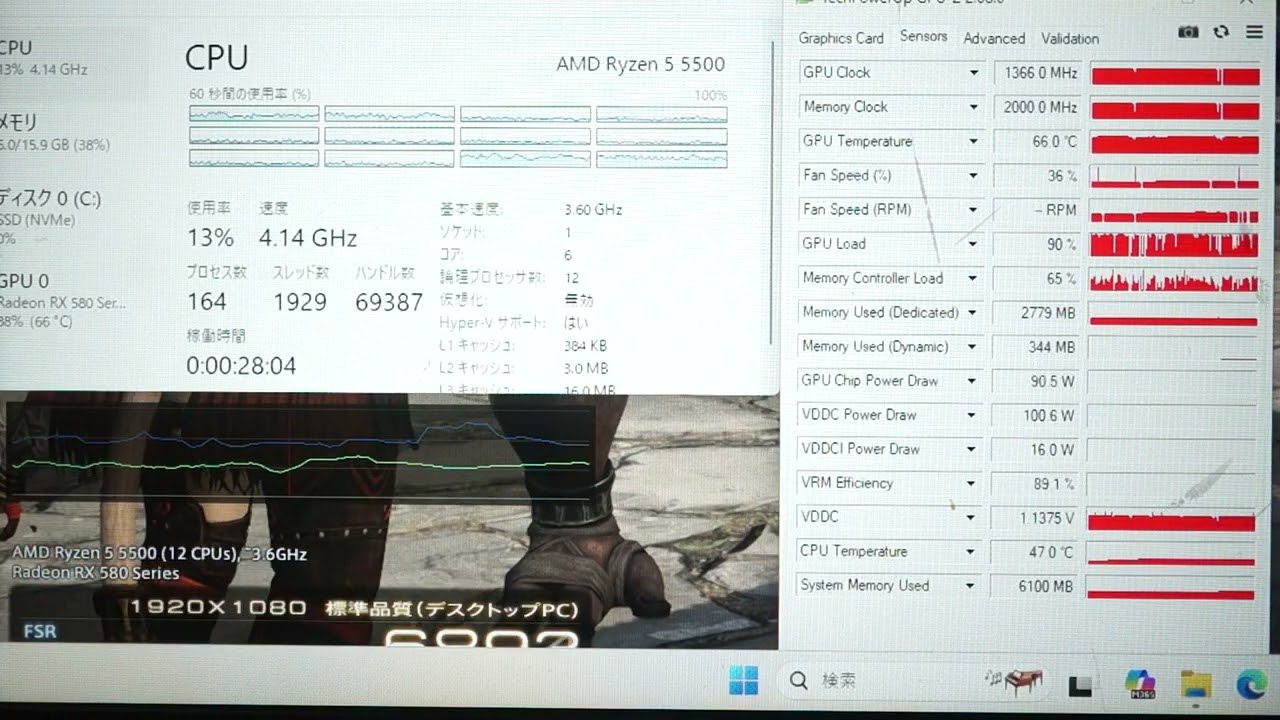Image resolution: width=1280 pixels, height=720 pixels.
Task: Open the VRM Efficiency sensor dropdown
Action: point(971,483)
